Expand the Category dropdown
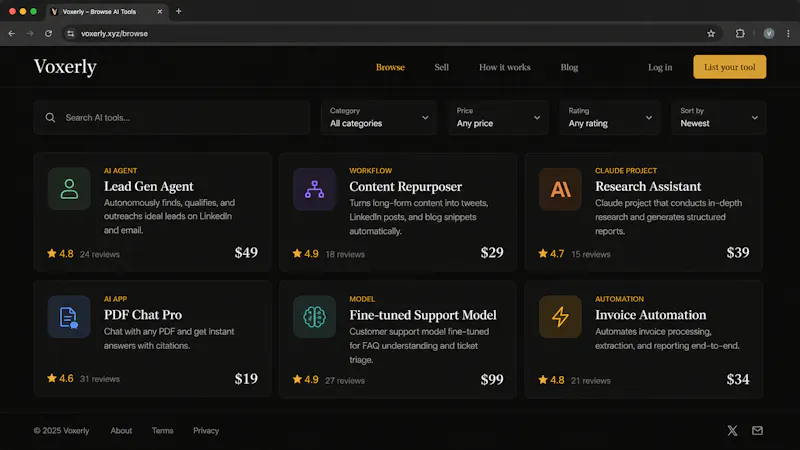 tap(379, 117)
